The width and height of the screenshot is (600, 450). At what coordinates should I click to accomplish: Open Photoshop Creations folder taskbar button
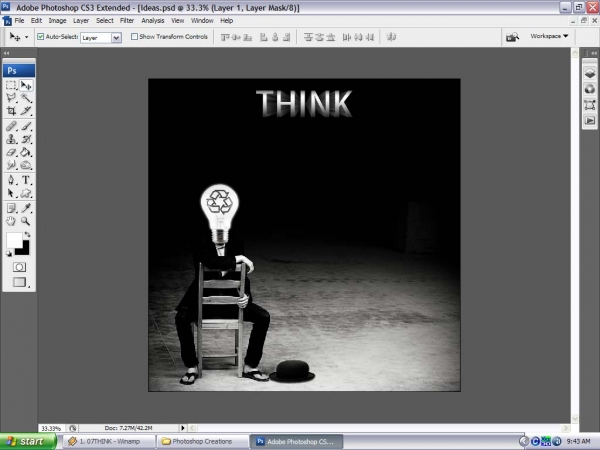pyautogui.click(x=203, y=441)
